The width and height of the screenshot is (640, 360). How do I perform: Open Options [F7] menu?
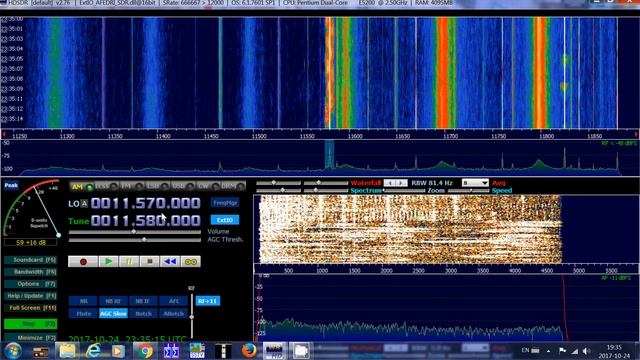pos(31,284)
